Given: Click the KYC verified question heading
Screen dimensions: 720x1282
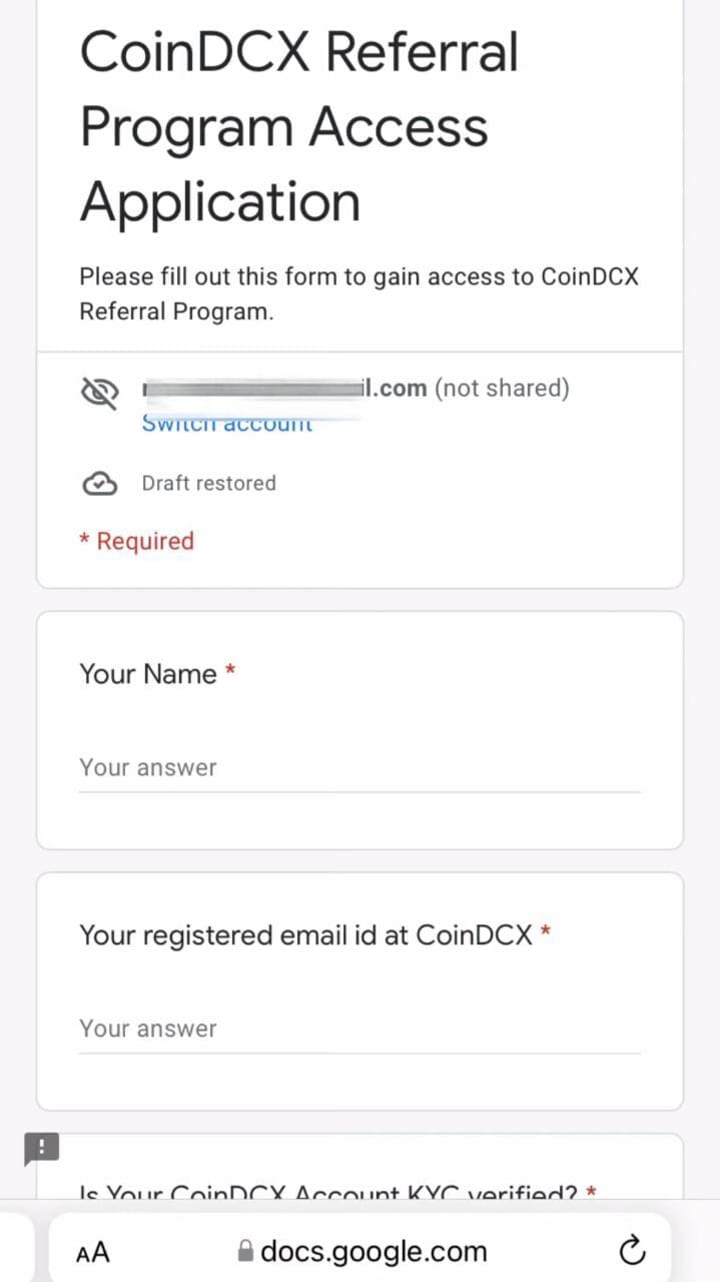Looking at the screenshot, I should [330, 1192].
